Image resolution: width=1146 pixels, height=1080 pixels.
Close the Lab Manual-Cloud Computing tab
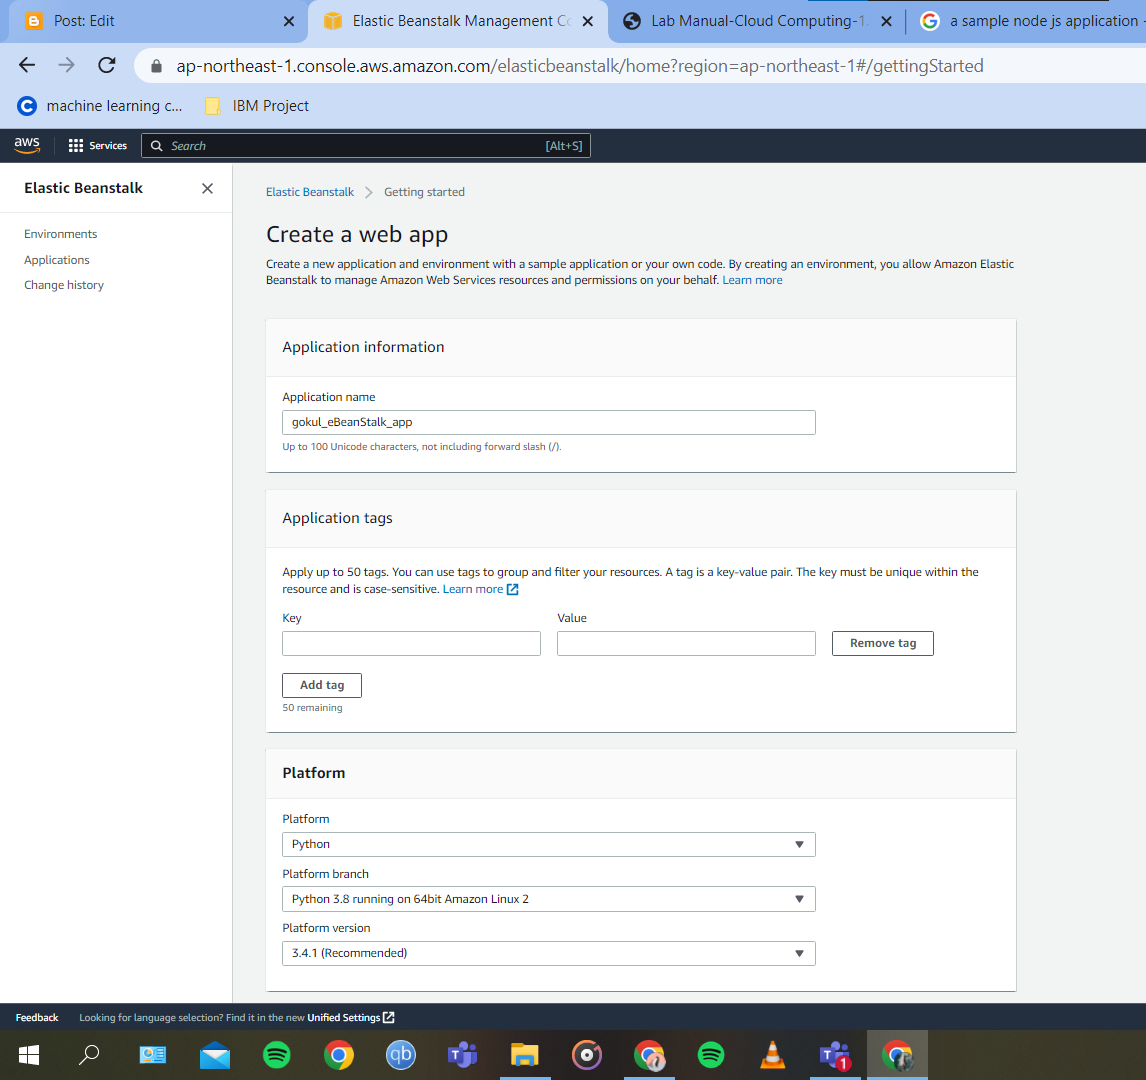887,21
